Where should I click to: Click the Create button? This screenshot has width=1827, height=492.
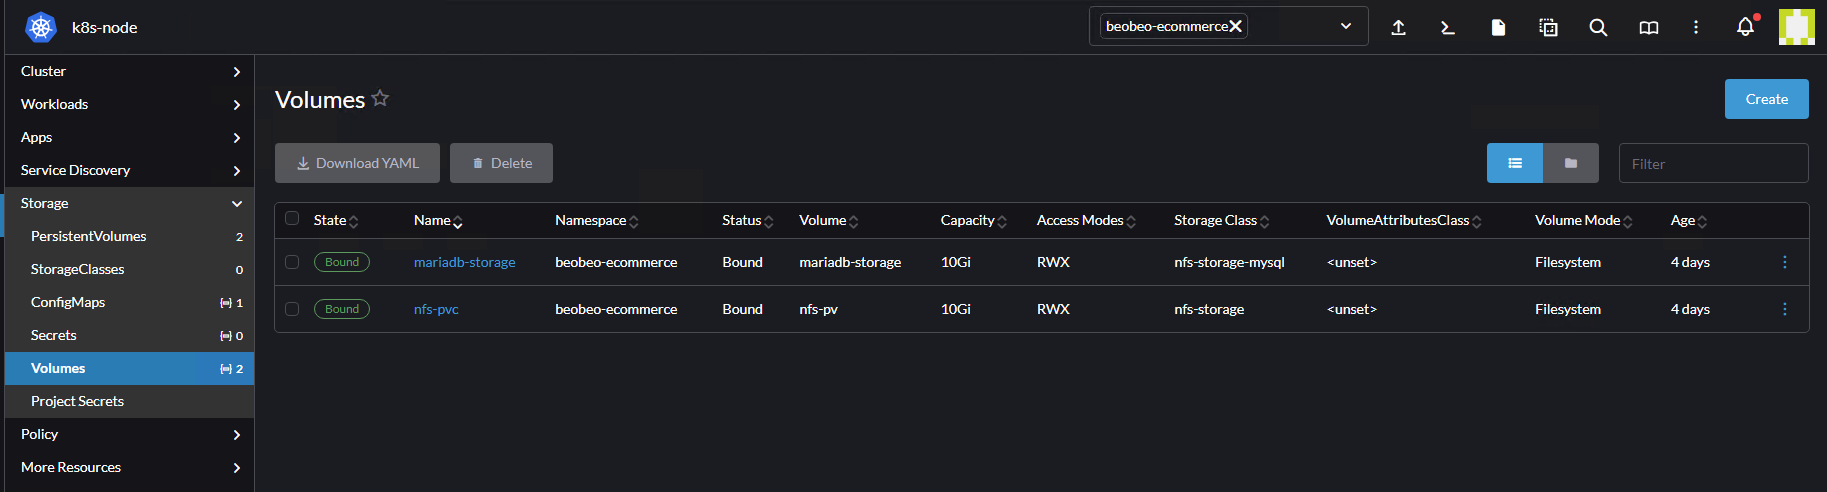coord(1766,99)
